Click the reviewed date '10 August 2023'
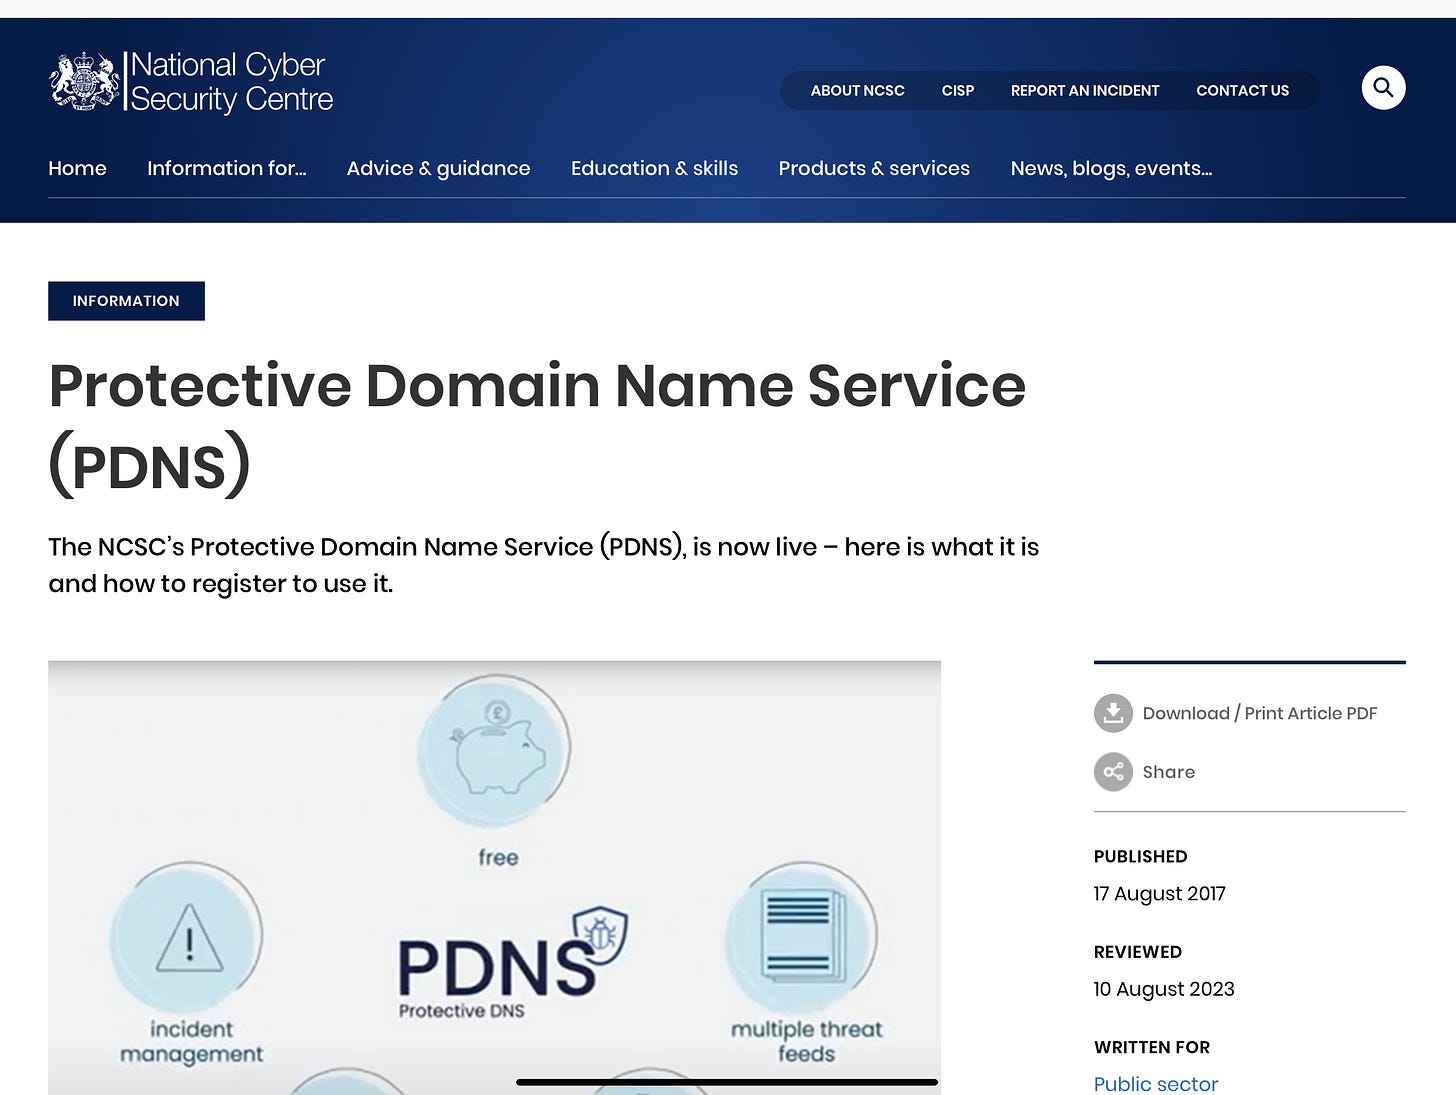This screenshot has height=1095, width=1456. [1164, 989]
